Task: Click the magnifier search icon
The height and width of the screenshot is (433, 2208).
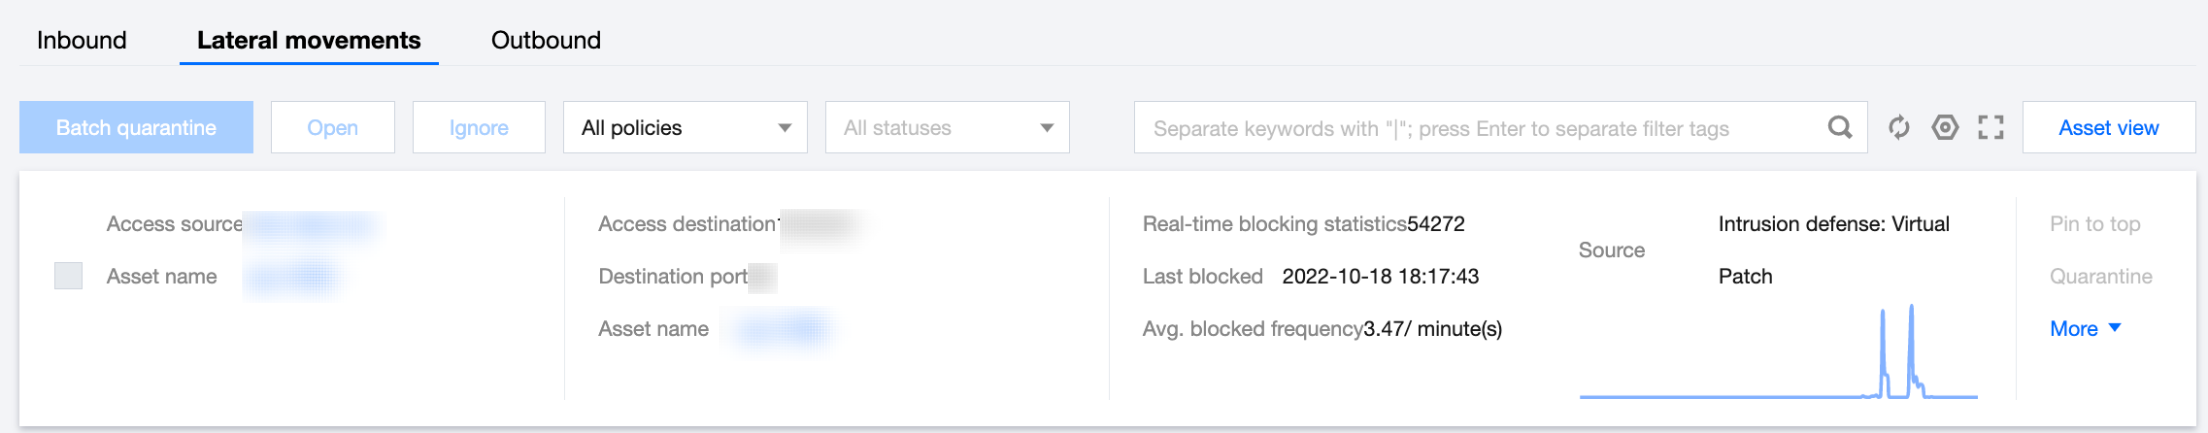Action: [x=1840, y=128]
